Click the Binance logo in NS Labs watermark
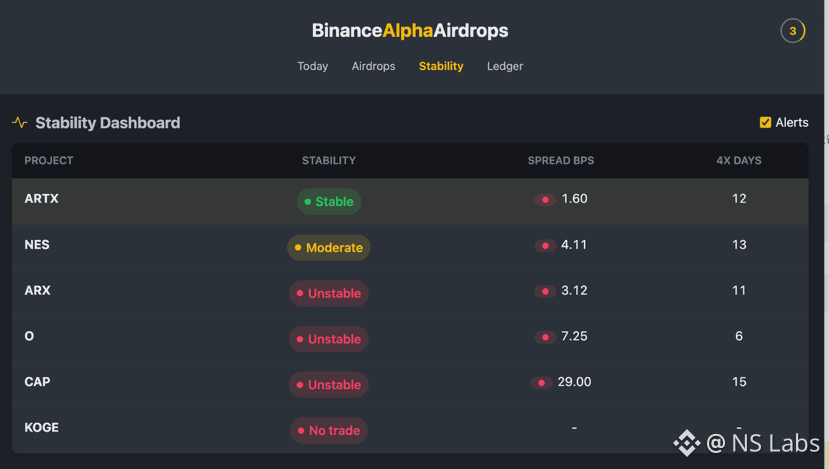The width and height of the screenshot is (829, 469). (x=686, y=443)
